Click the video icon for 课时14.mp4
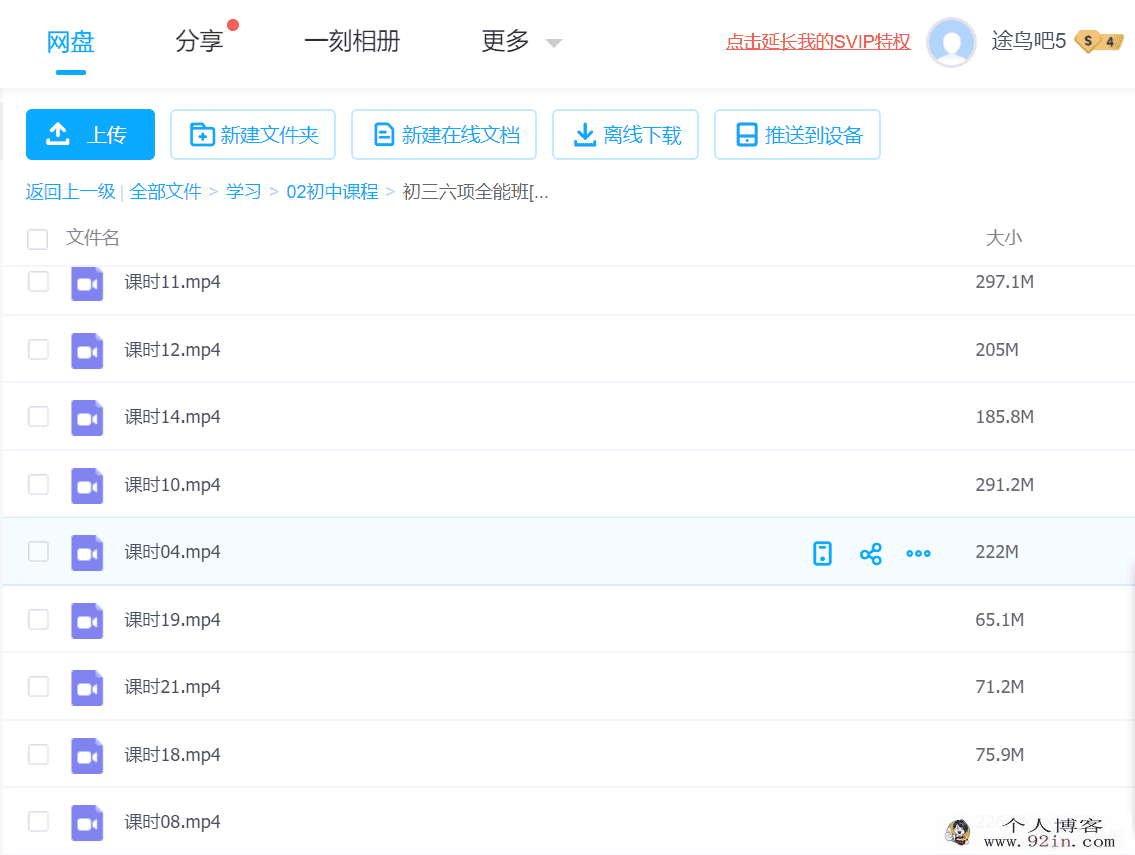 [87, 418]
